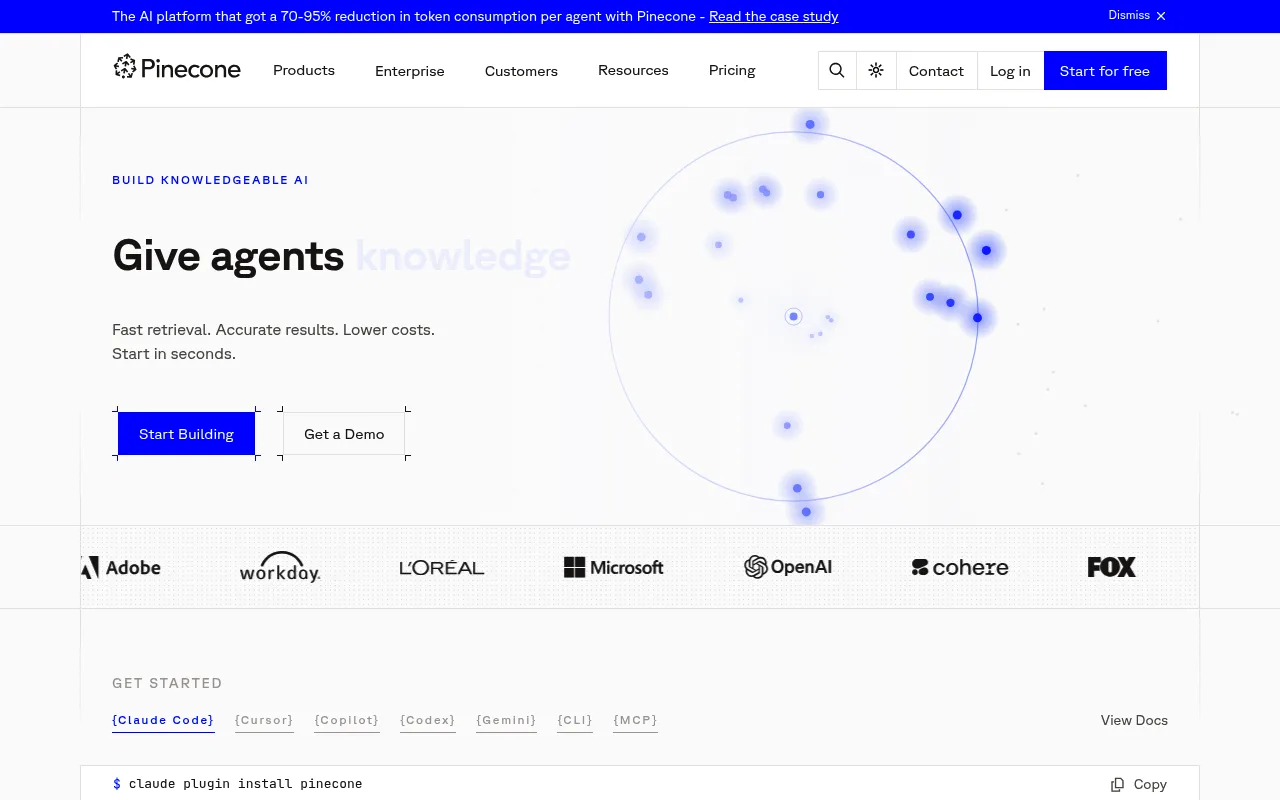The width and height of the screenshot is (1280, 800).
Task: Select the {Claude Code} tab
Action: coord(163,720)
